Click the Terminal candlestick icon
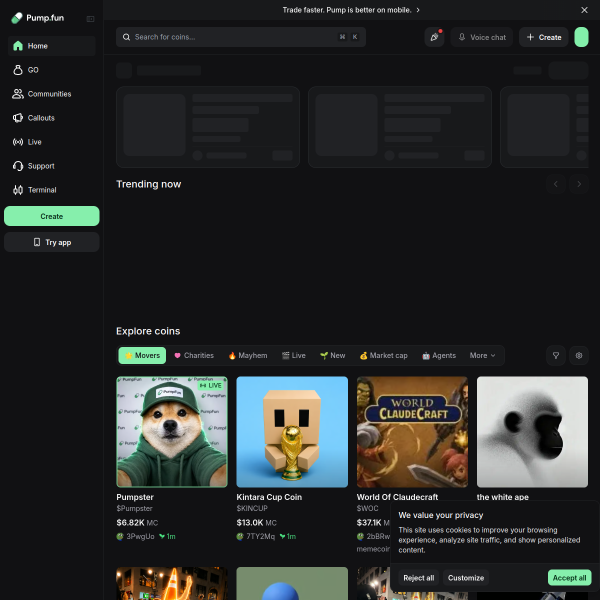Screen dimensions: 600x600 click(18, 190)
